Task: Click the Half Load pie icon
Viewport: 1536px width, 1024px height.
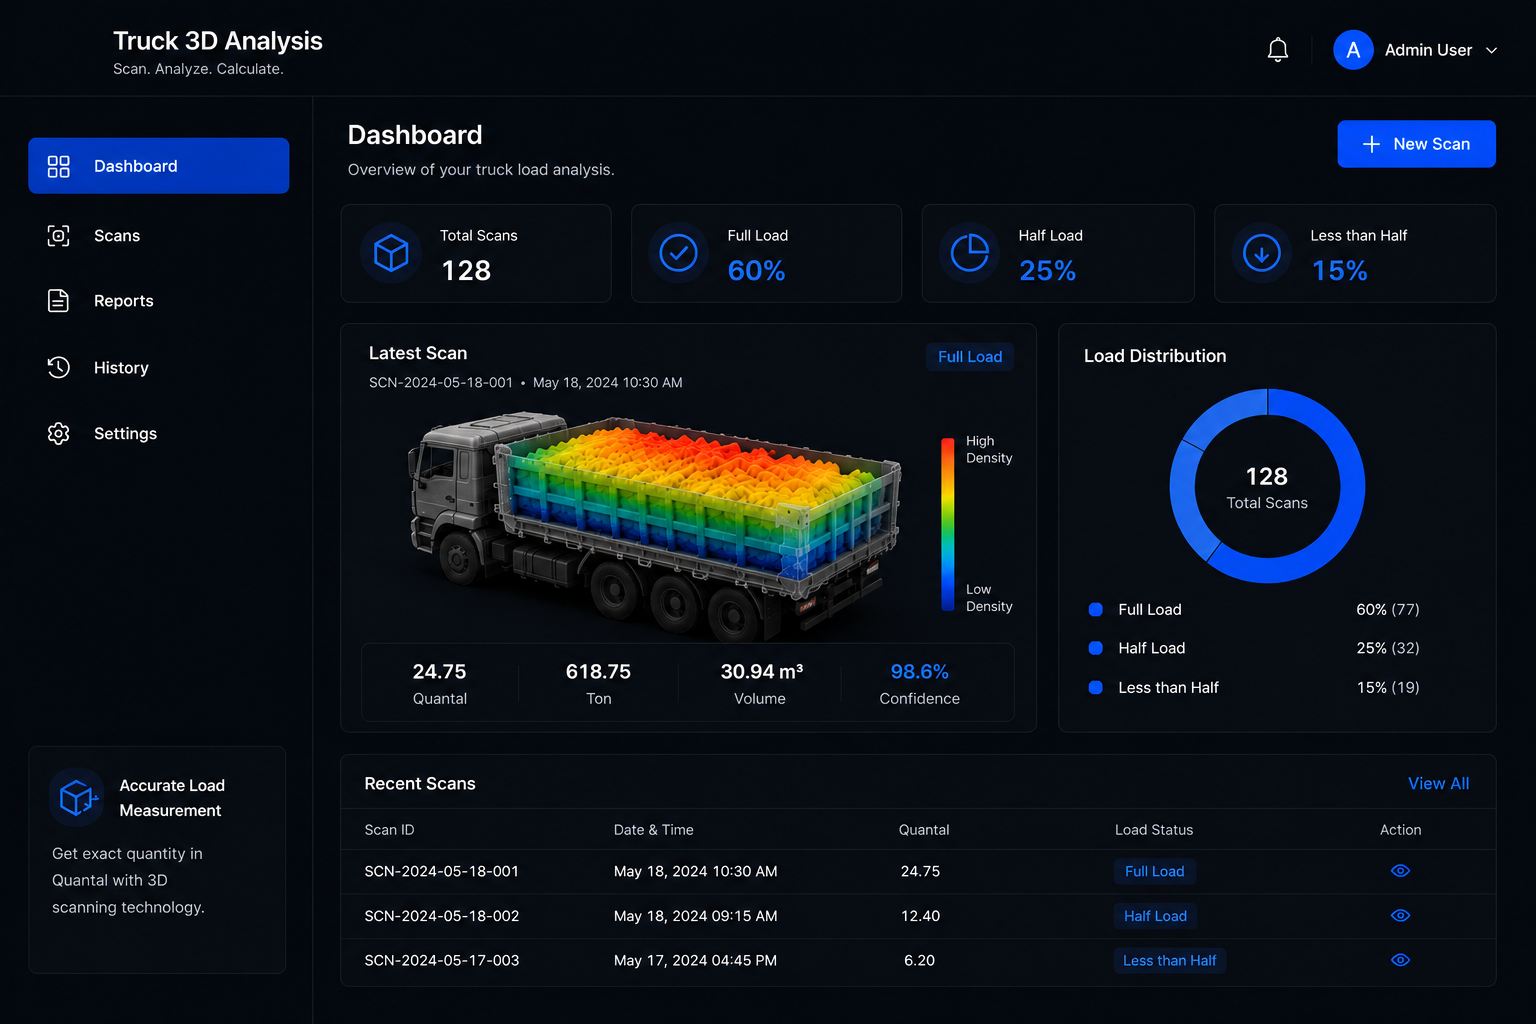Action: (969, 253)
